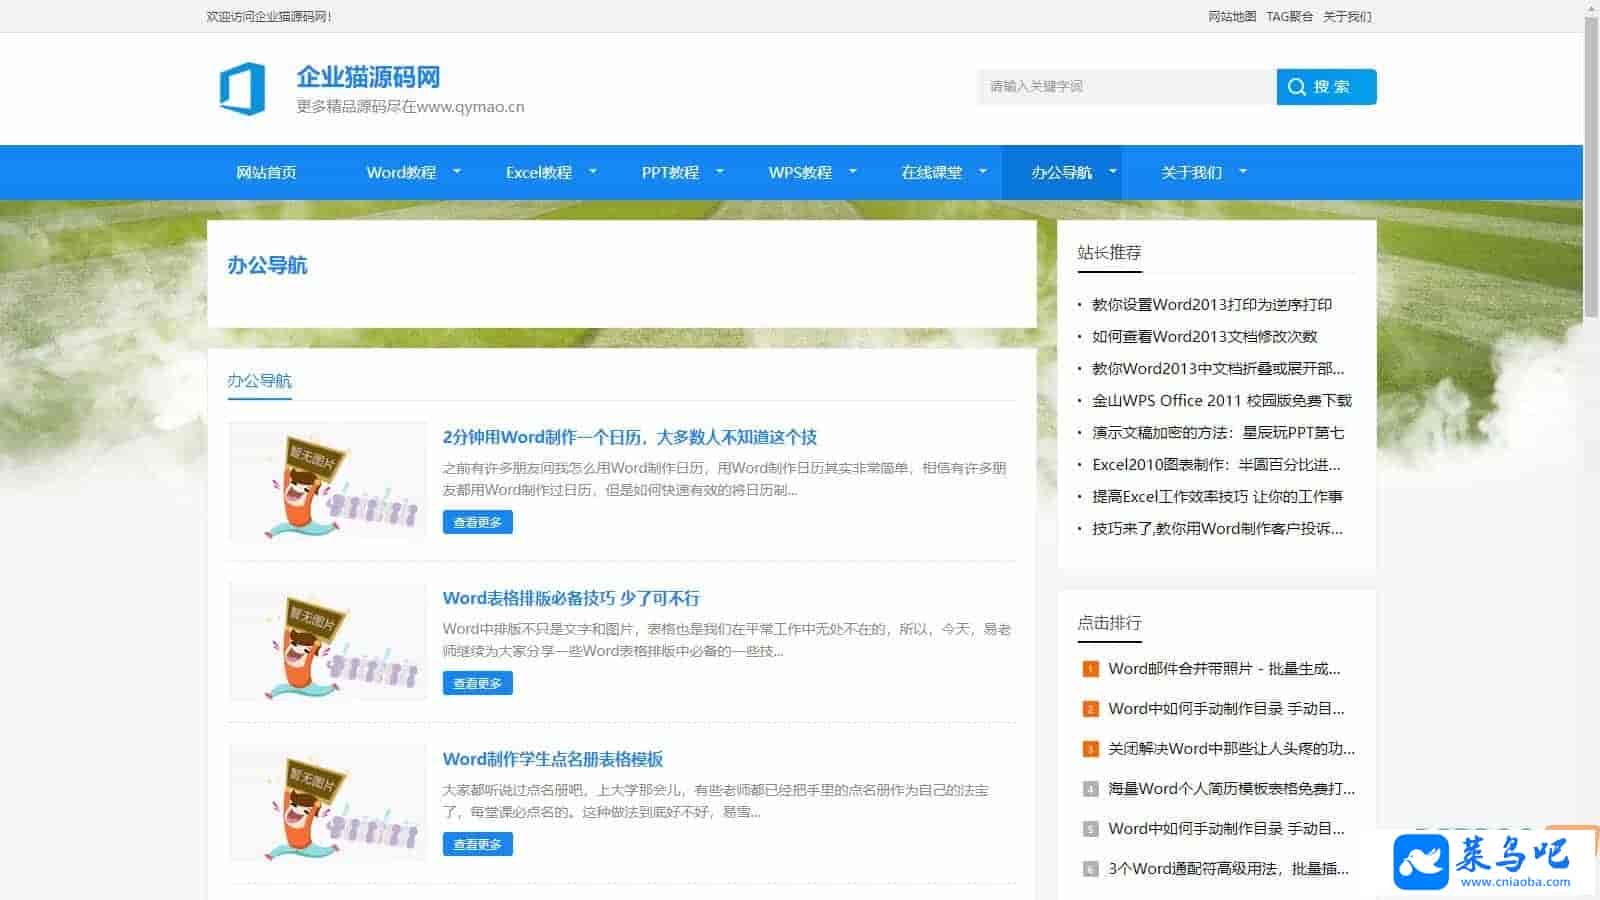
Task: Expand the PPT教程 dropdown arrow
Action: 719,172
